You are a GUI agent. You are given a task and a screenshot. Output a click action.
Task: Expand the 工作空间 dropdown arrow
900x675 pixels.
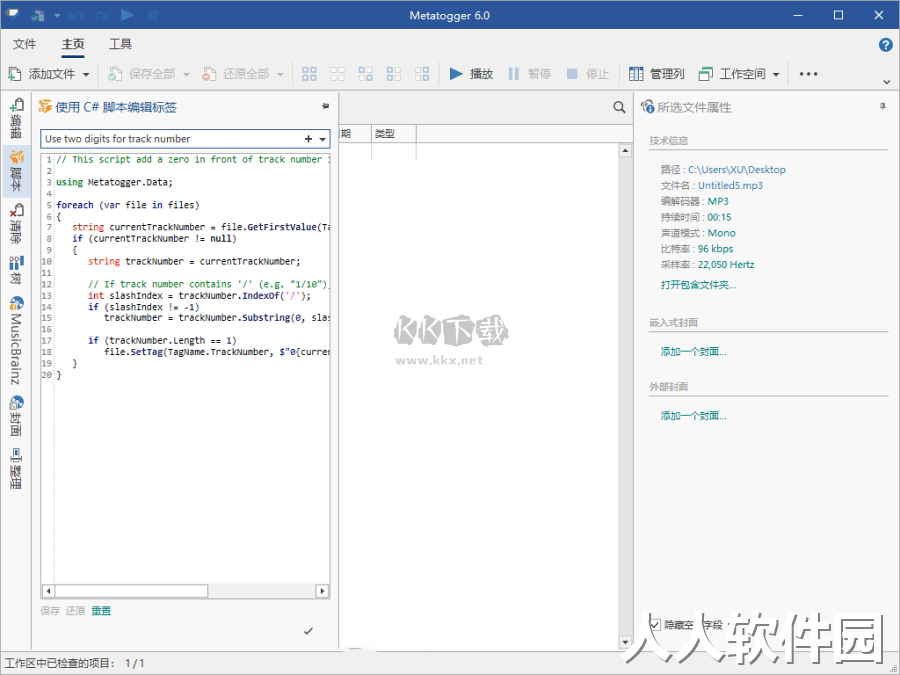(776, 74)
